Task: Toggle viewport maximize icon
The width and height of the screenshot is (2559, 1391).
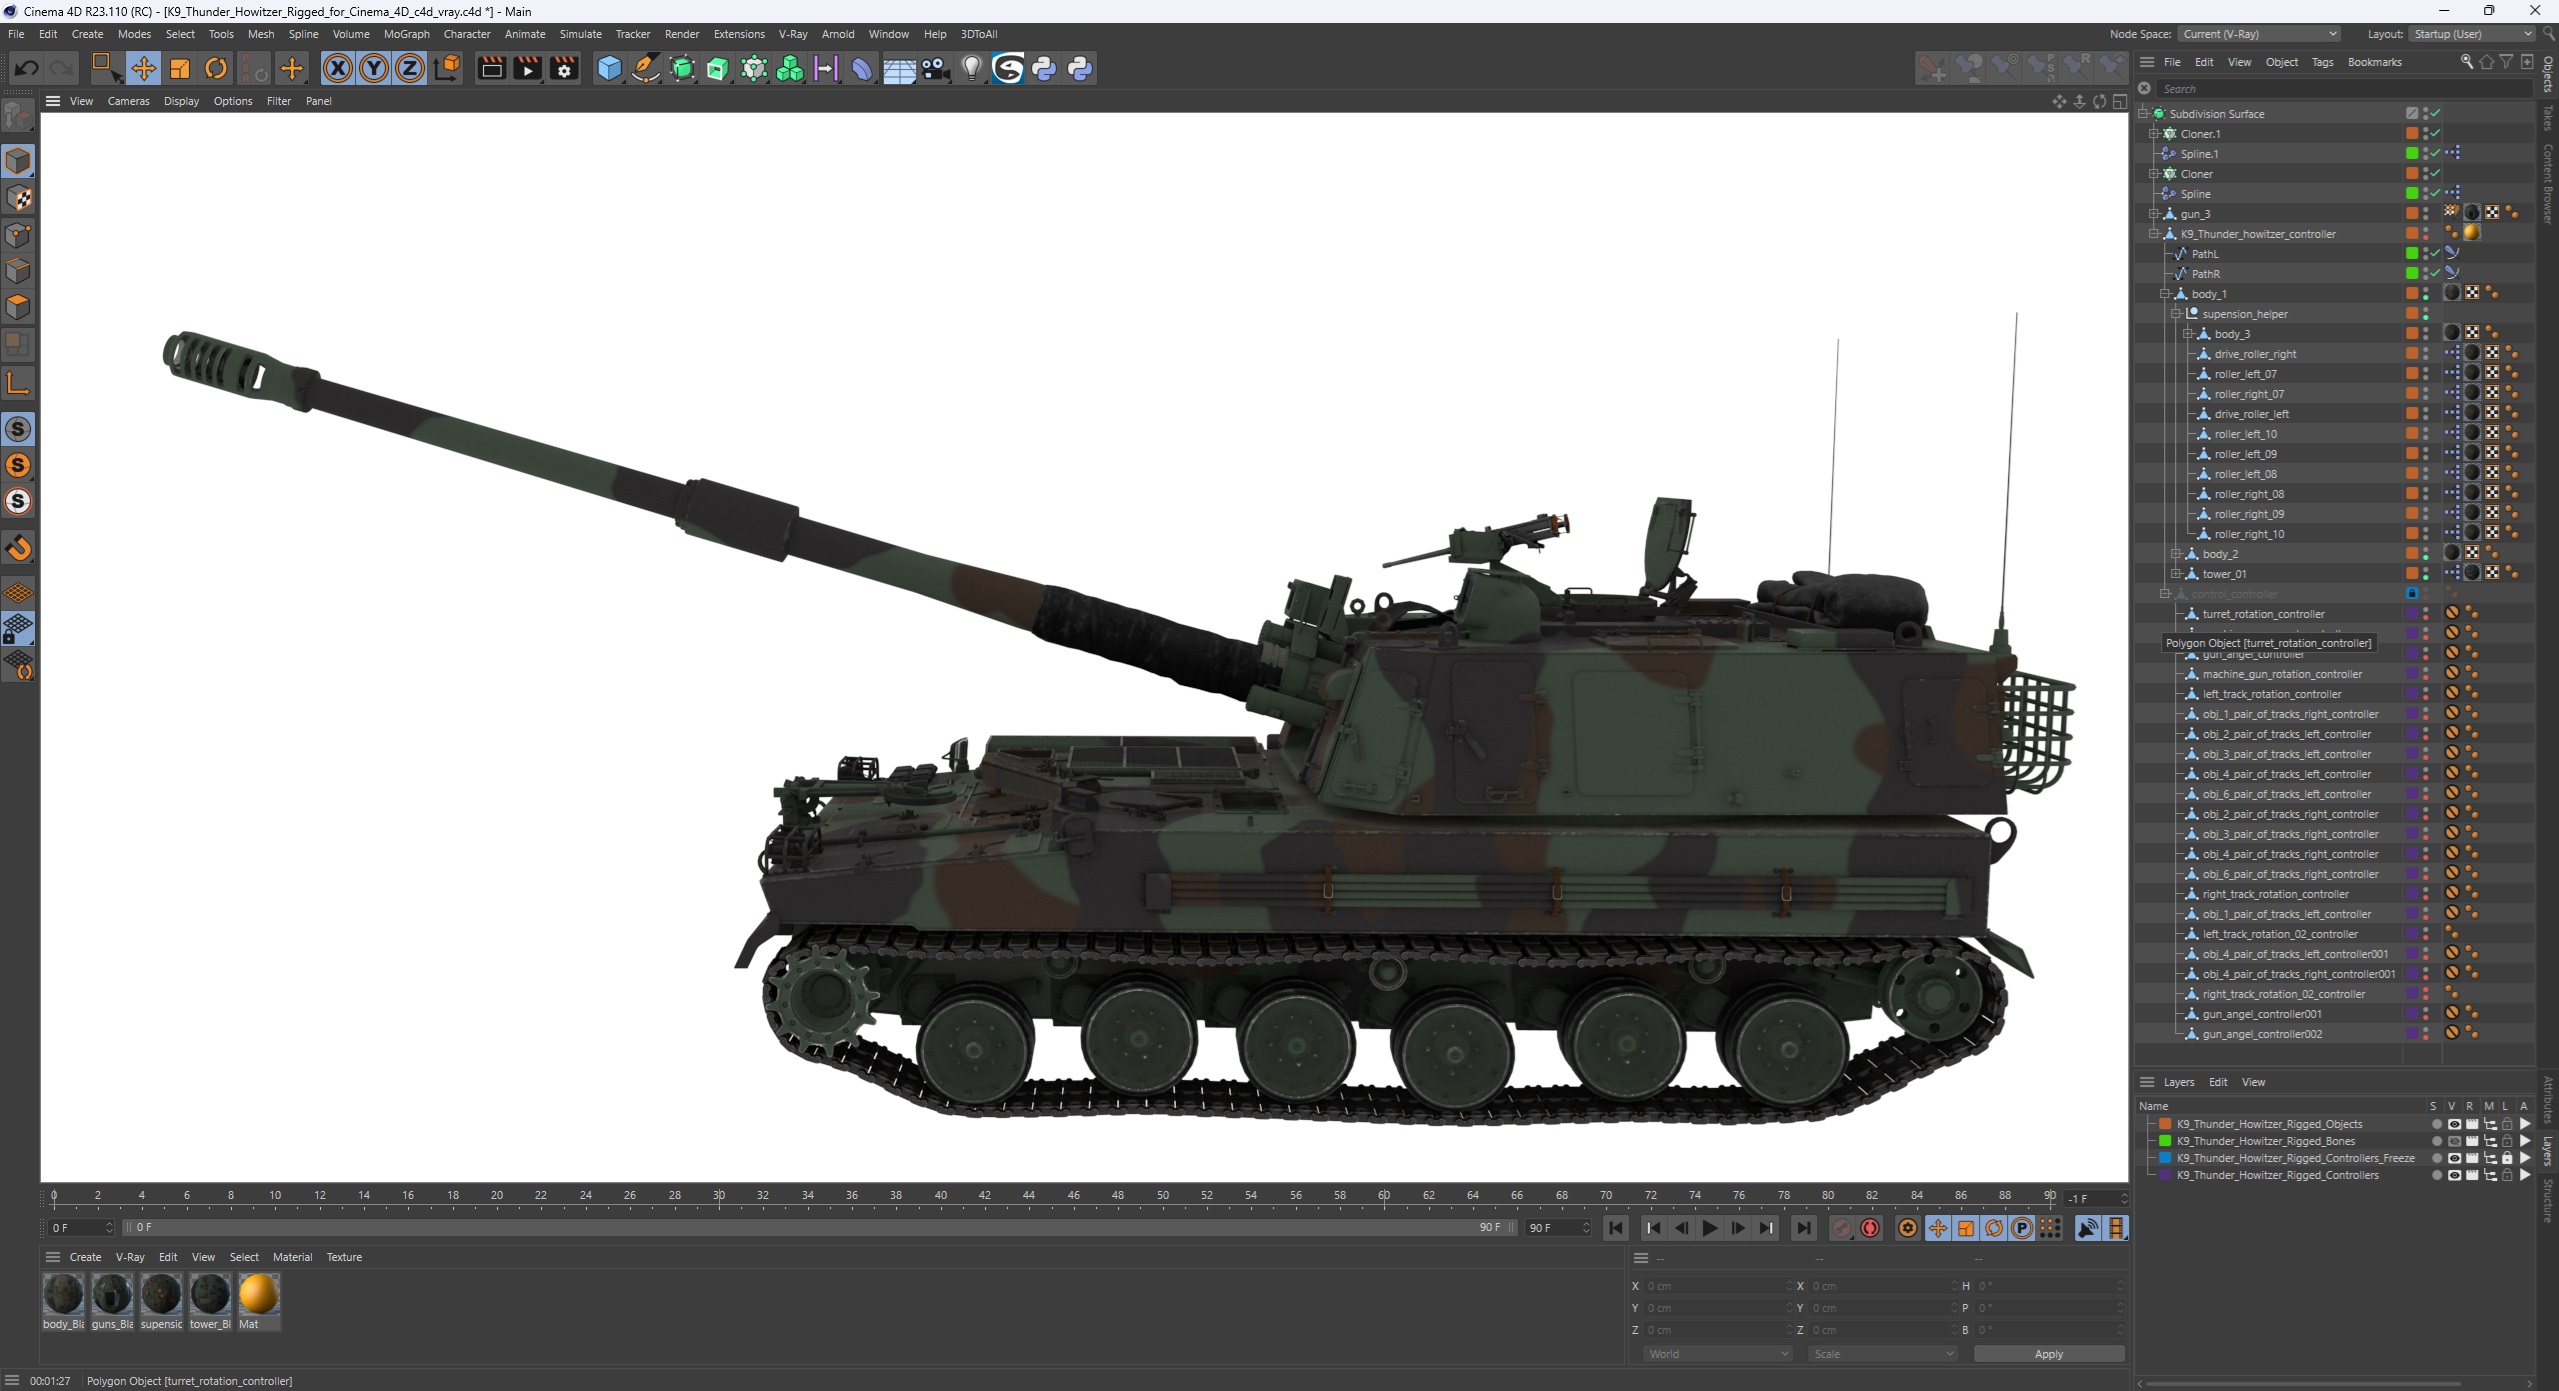Action: (x=2119, y=102)
